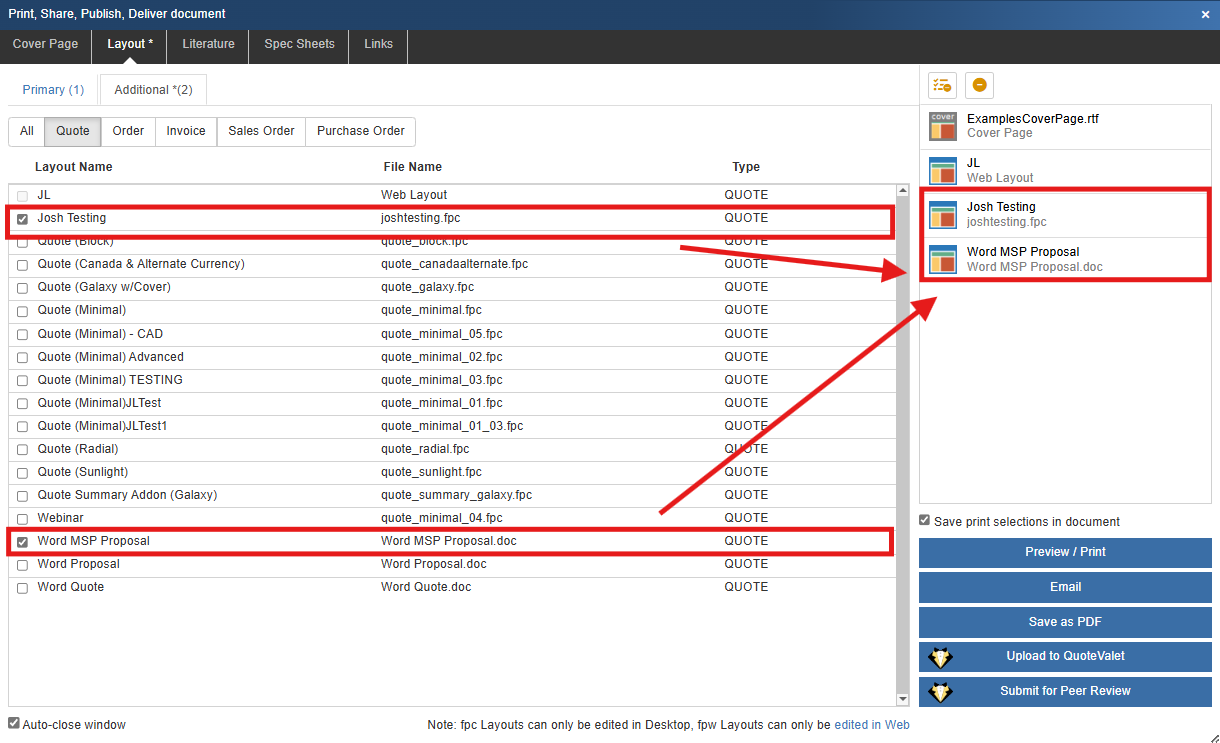
Task: Open the Primary (1) layouts tab
Action: coord(53,90)
